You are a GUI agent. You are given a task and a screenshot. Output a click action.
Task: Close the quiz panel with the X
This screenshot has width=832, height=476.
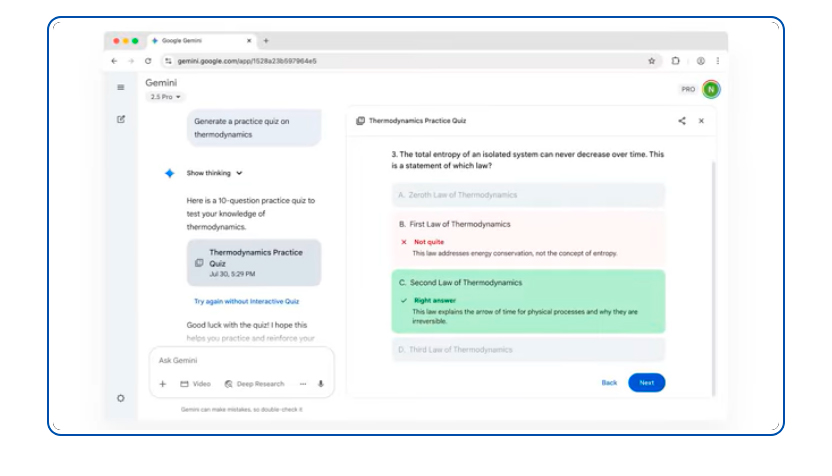click(701, 121)
